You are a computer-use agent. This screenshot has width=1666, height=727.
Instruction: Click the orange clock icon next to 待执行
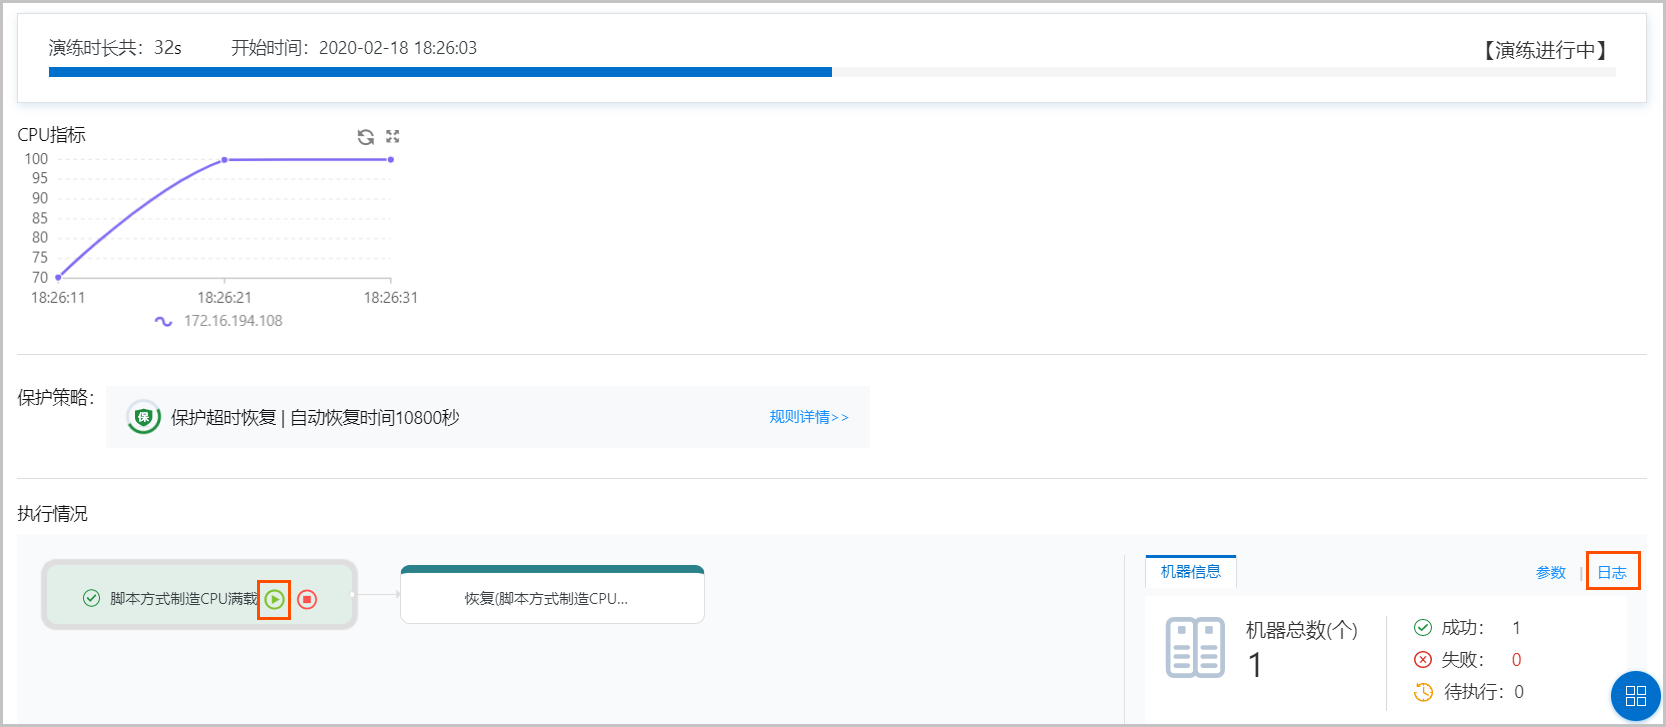tap(1423, 692)
